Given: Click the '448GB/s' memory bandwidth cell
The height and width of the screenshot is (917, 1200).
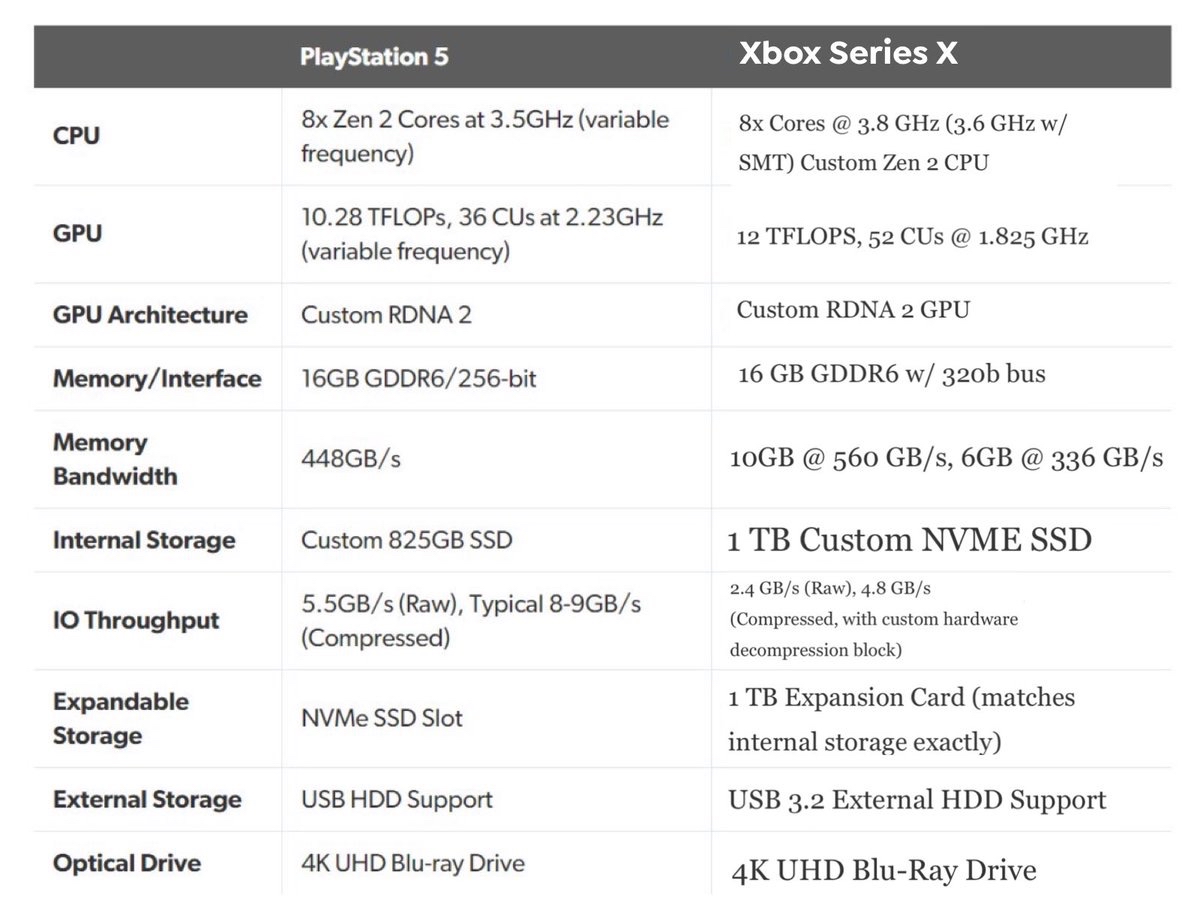Looking at the screenshot, I should (x=350, y=459).
